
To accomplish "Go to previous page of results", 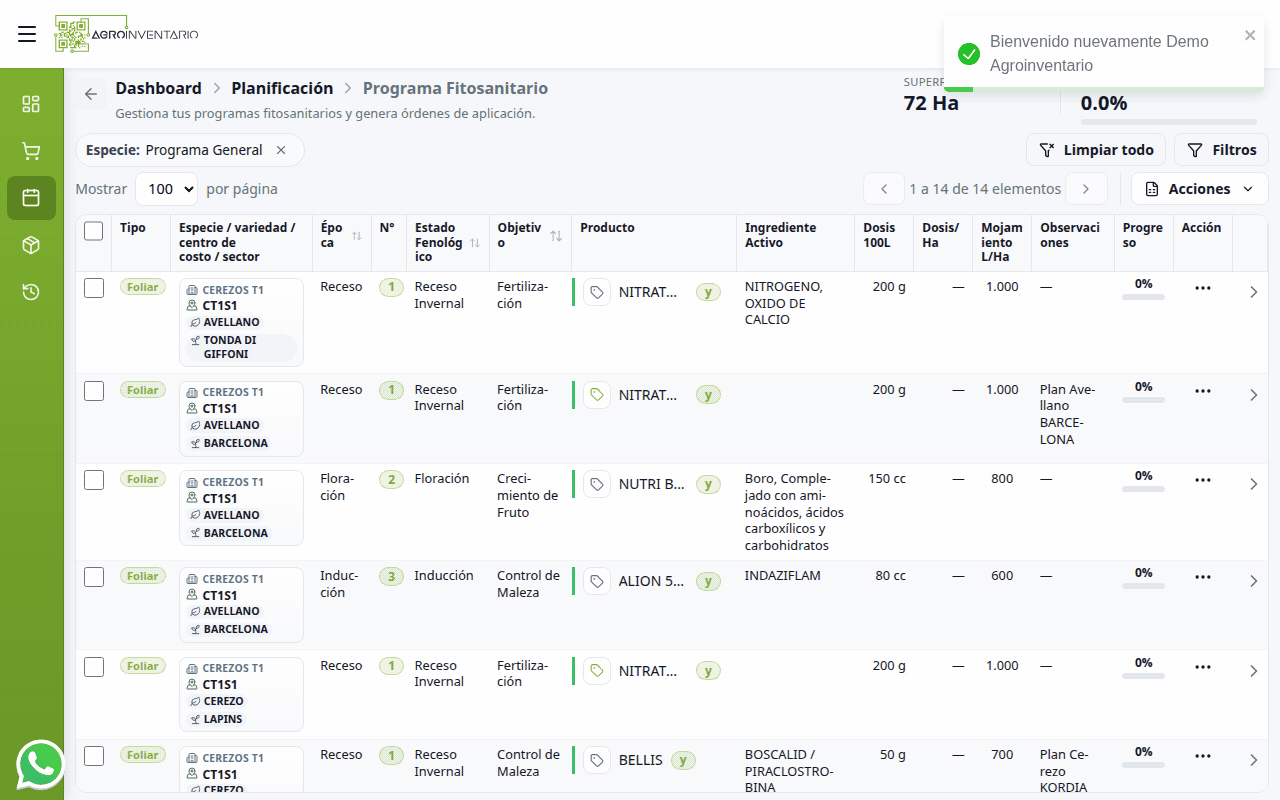I will point(884,189).
